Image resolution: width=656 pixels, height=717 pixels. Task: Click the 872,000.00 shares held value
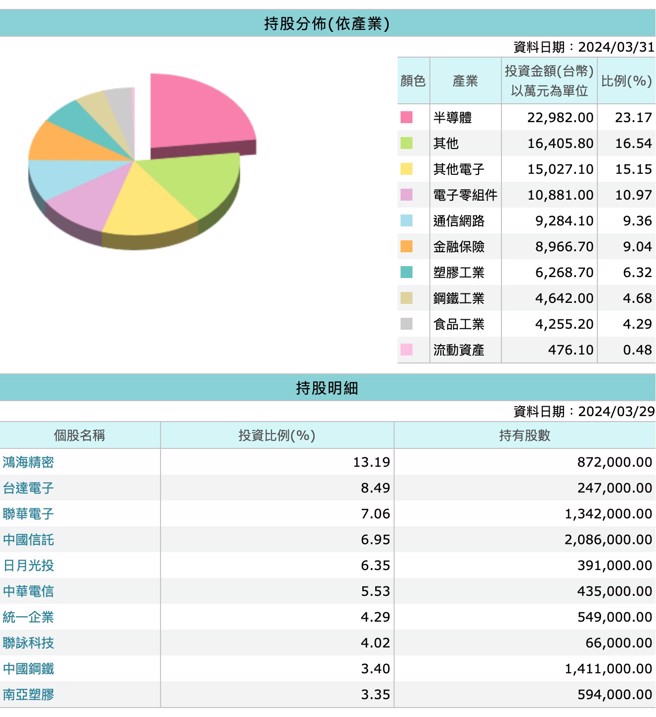pos(614,462)
